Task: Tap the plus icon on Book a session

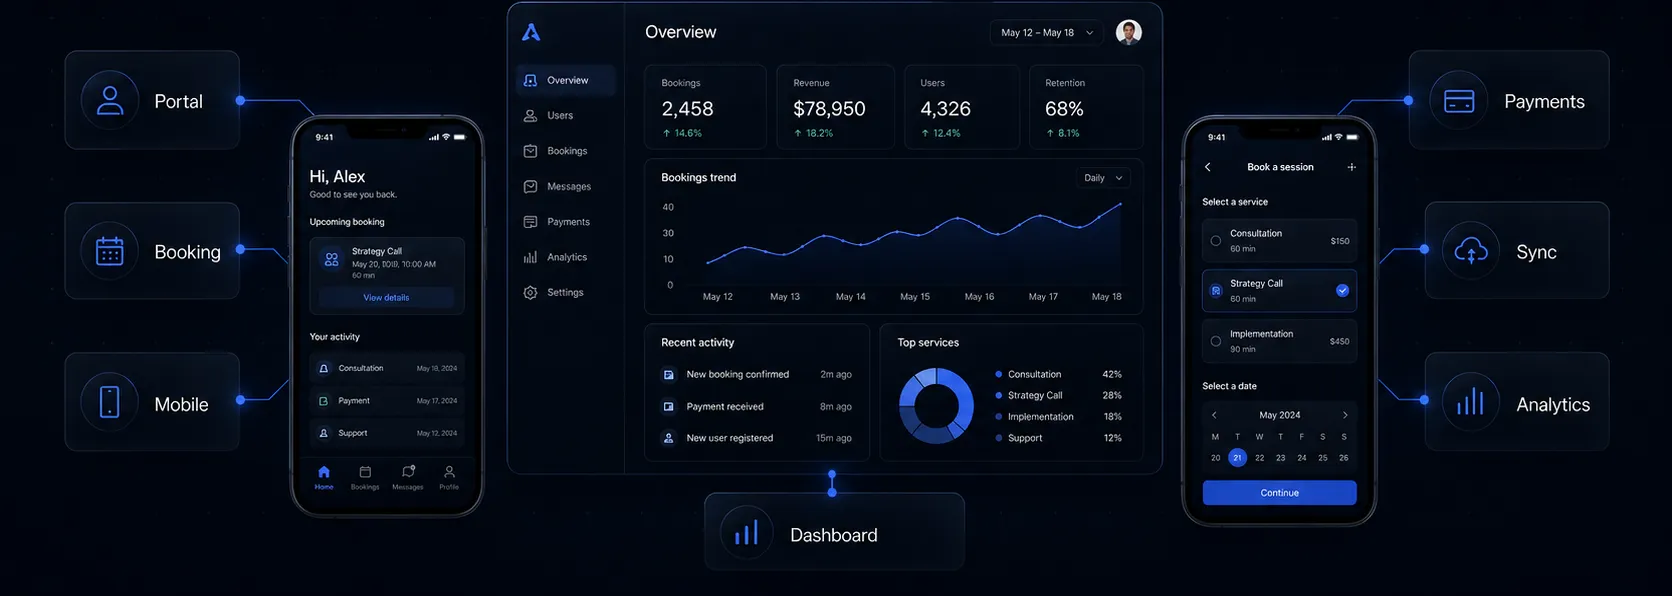Action: pos(1351,167)
